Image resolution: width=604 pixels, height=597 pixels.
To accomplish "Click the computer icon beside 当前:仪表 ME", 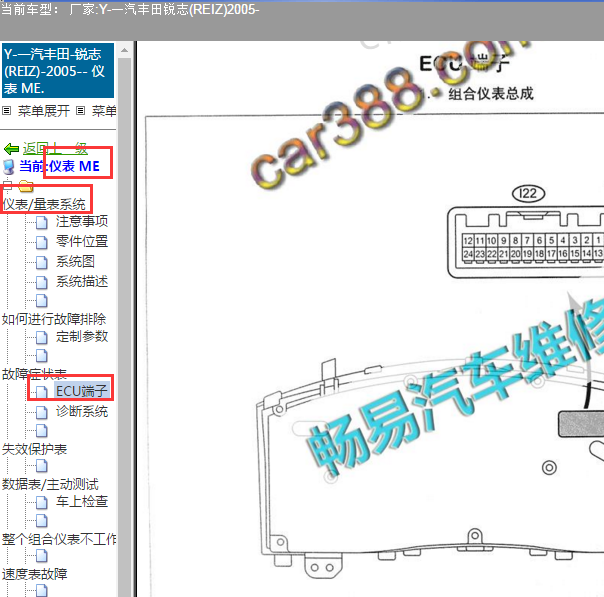I will pos(8,167).
